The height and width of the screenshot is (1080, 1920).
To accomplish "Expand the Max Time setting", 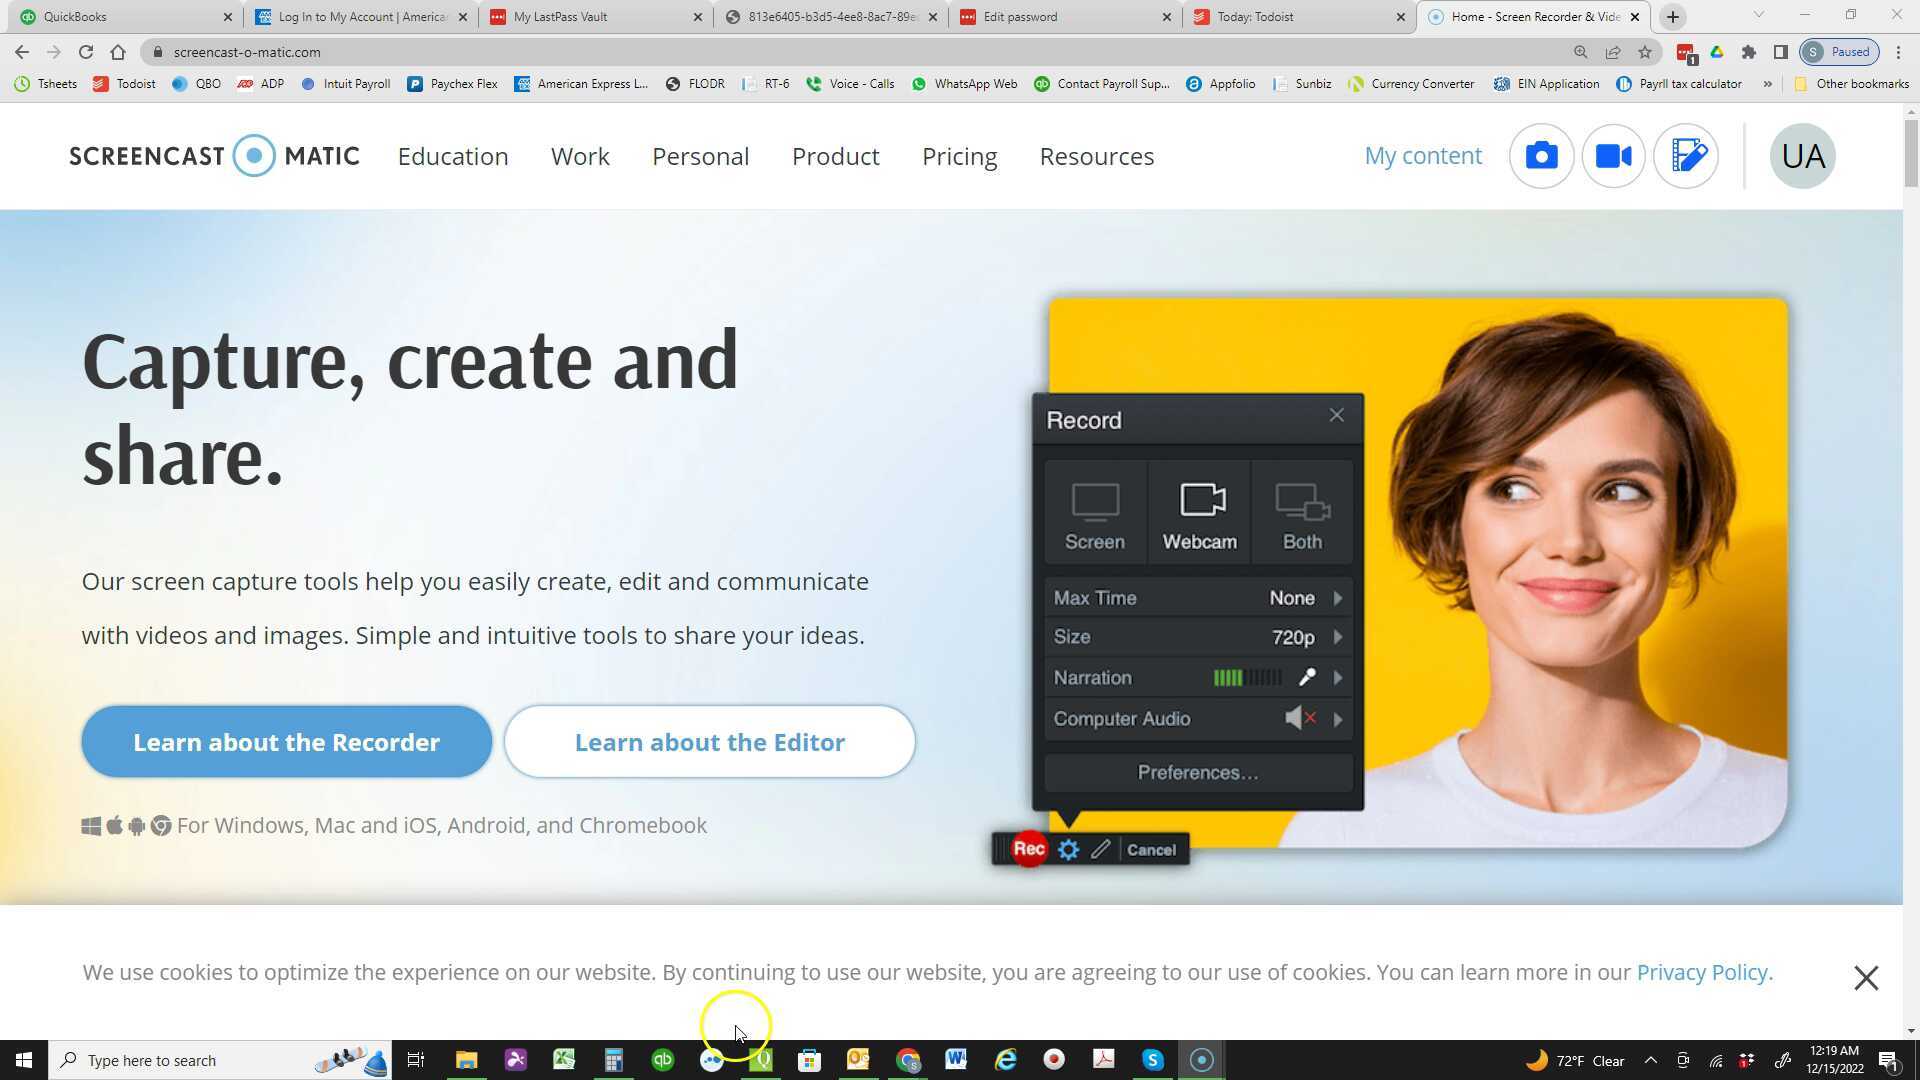I will pos(1338,597).
